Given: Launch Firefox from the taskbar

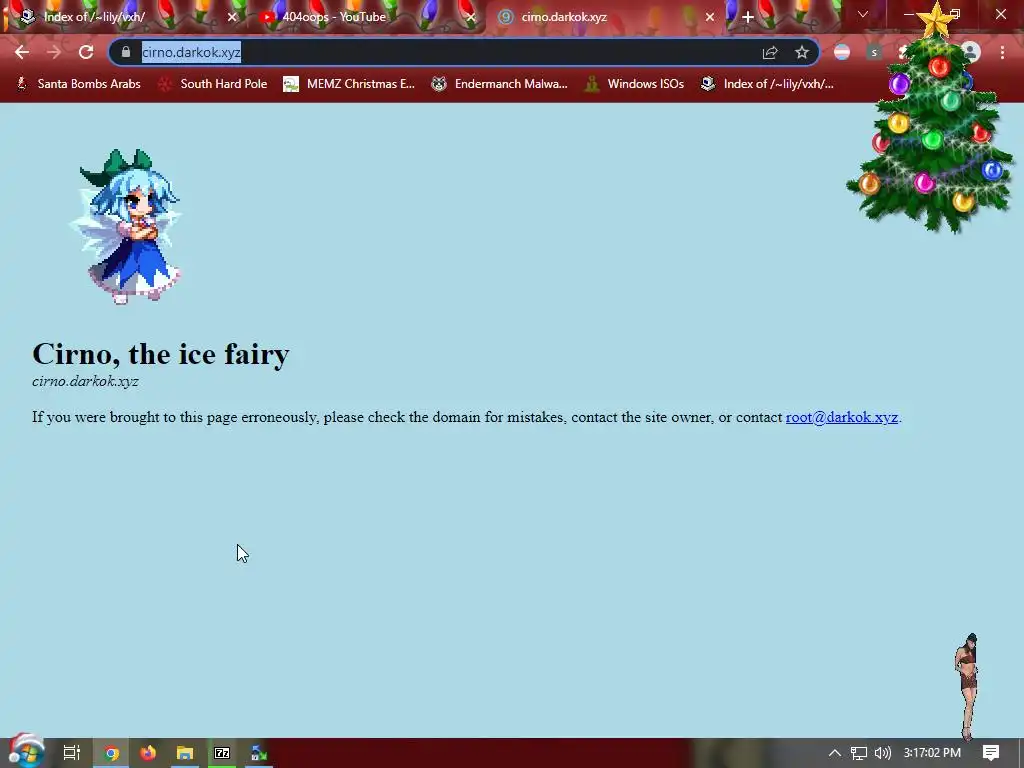Looking at the screenshot, I should [x=148, y=753].
